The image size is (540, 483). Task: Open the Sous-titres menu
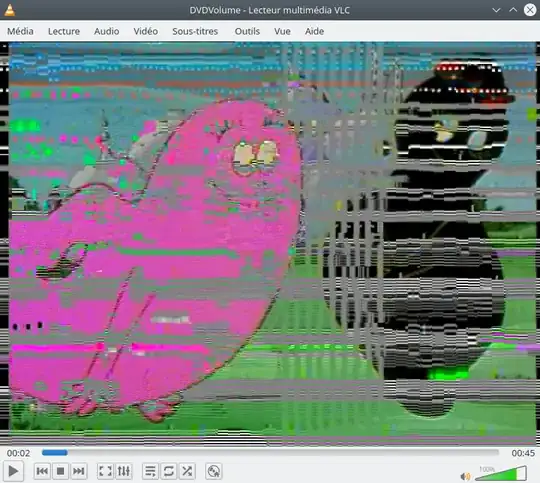[195, 31]
